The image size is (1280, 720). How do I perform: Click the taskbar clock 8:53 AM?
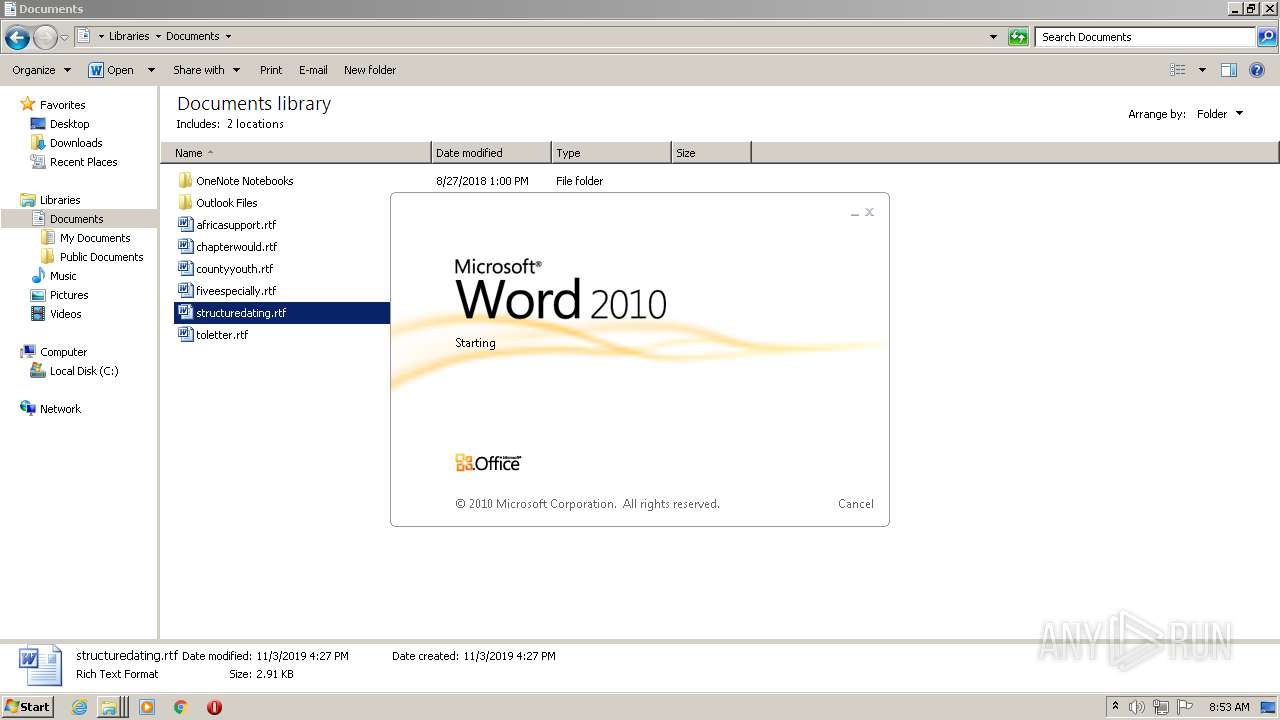coord(1229,707)
